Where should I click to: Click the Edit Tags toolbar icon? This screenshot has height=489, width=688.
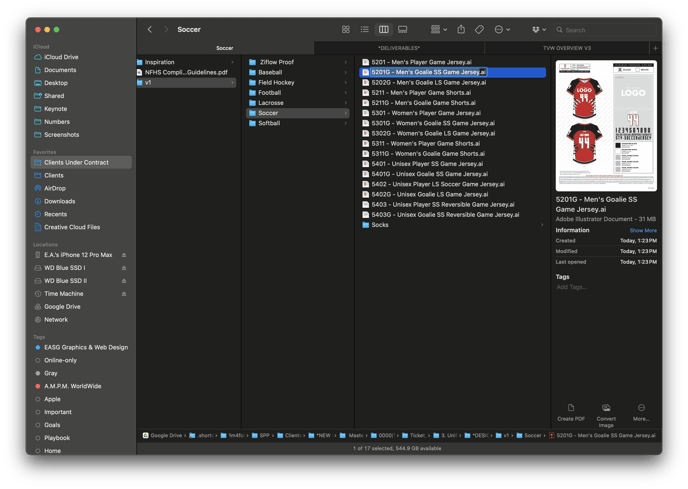[x=479, y=30]
